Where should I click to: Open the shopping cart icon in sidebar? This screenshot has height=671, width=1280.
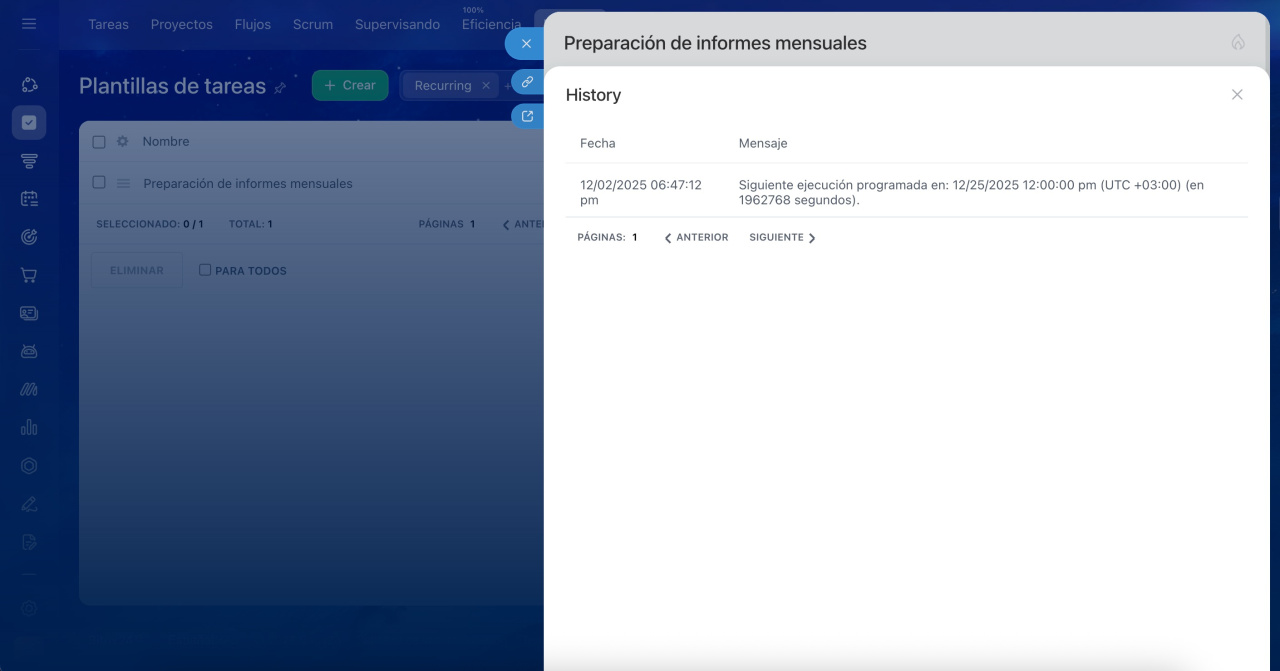pyautogui.click(x=29, y=275)
